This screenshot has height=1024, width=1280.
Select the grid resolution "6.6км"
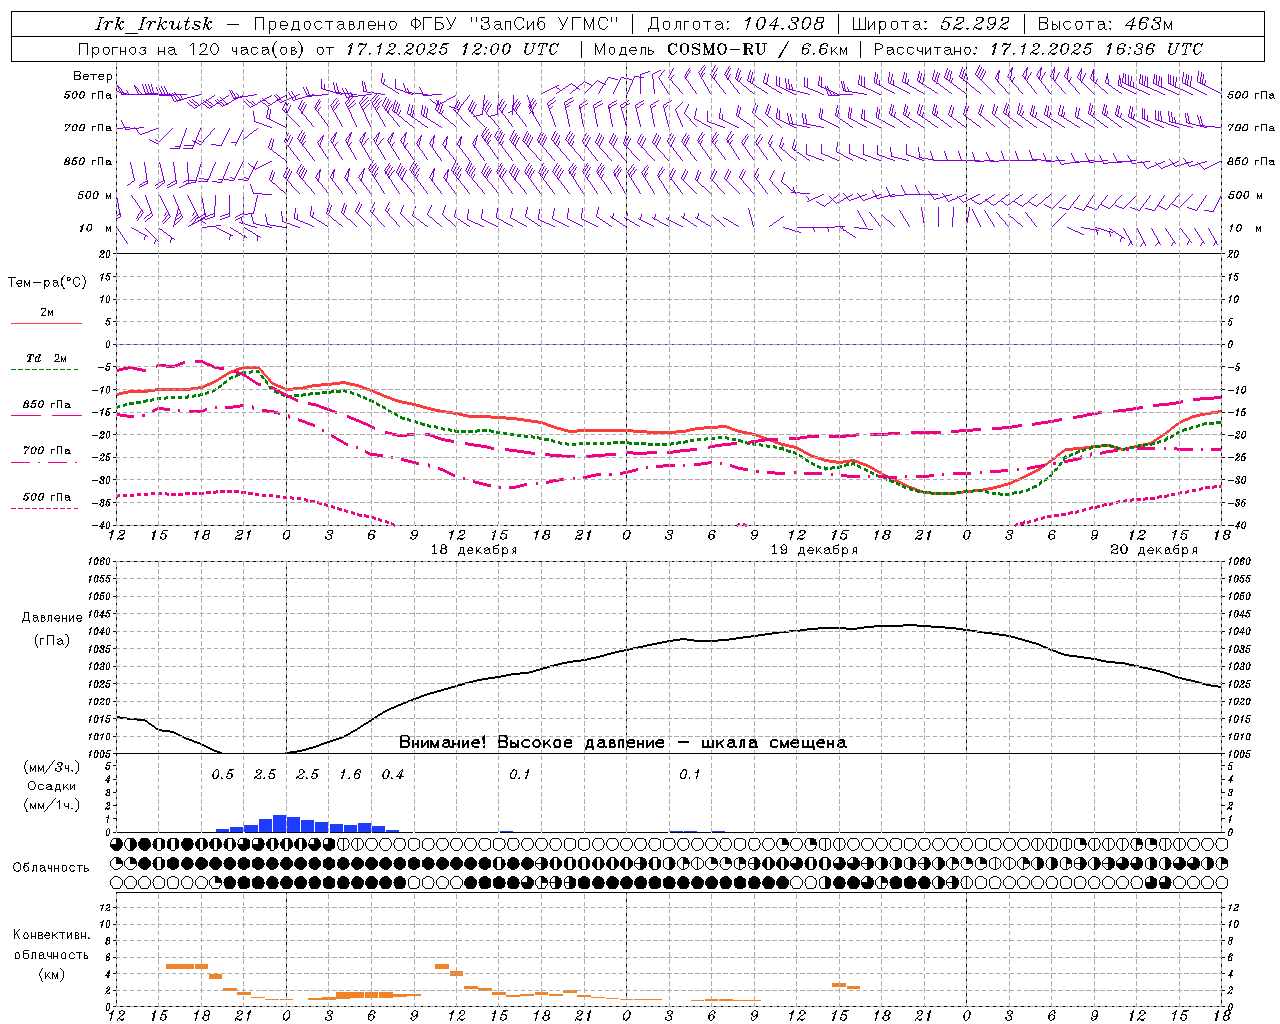pyautogui.click(x=824, y=49)
